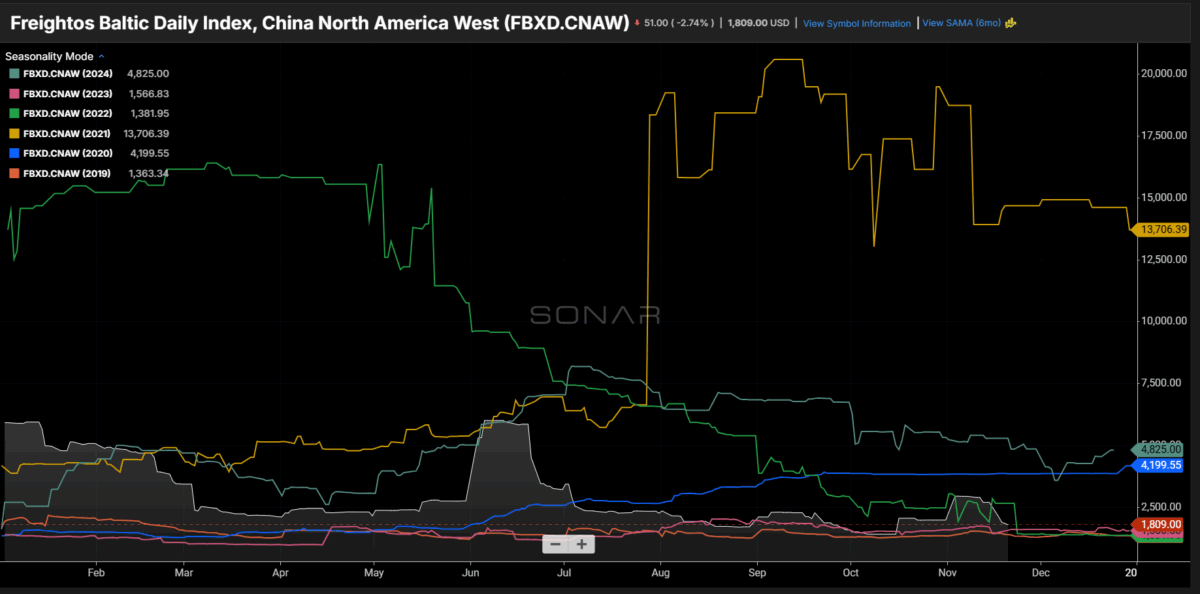
Task: Zoom in with the plus button
Action: coord(580,544)
